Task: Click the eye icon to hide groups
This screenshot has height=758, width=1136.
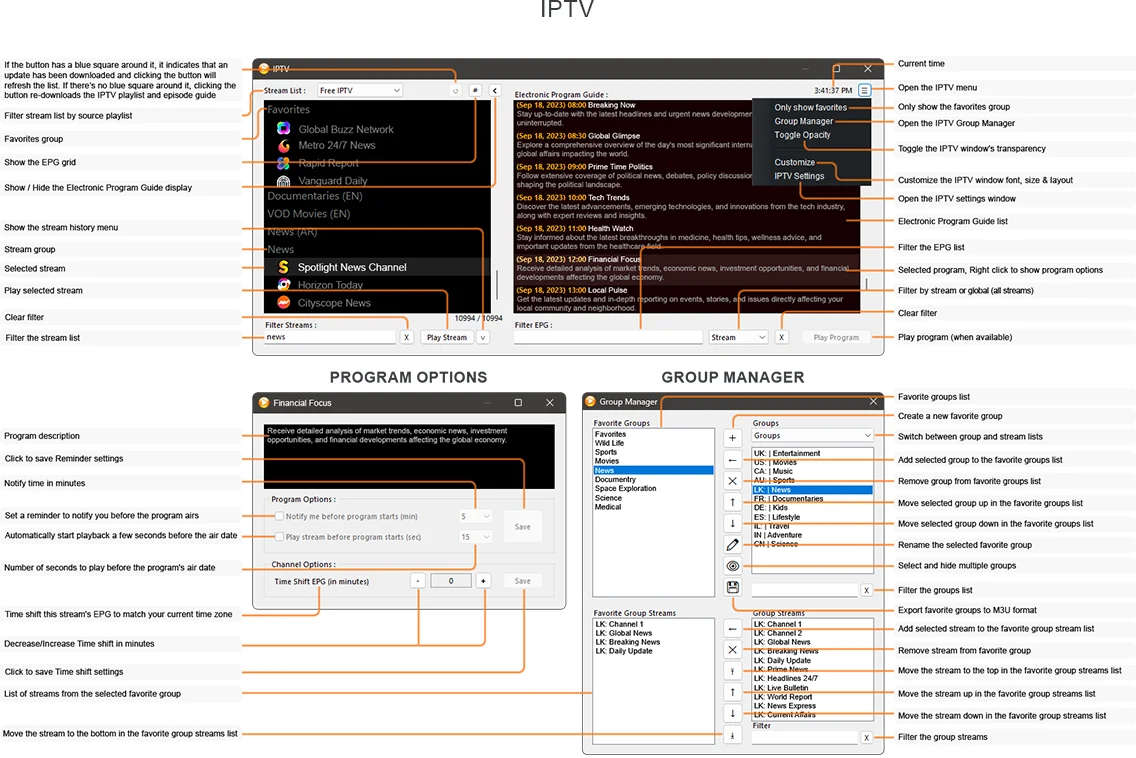Action: click(733, 566)
